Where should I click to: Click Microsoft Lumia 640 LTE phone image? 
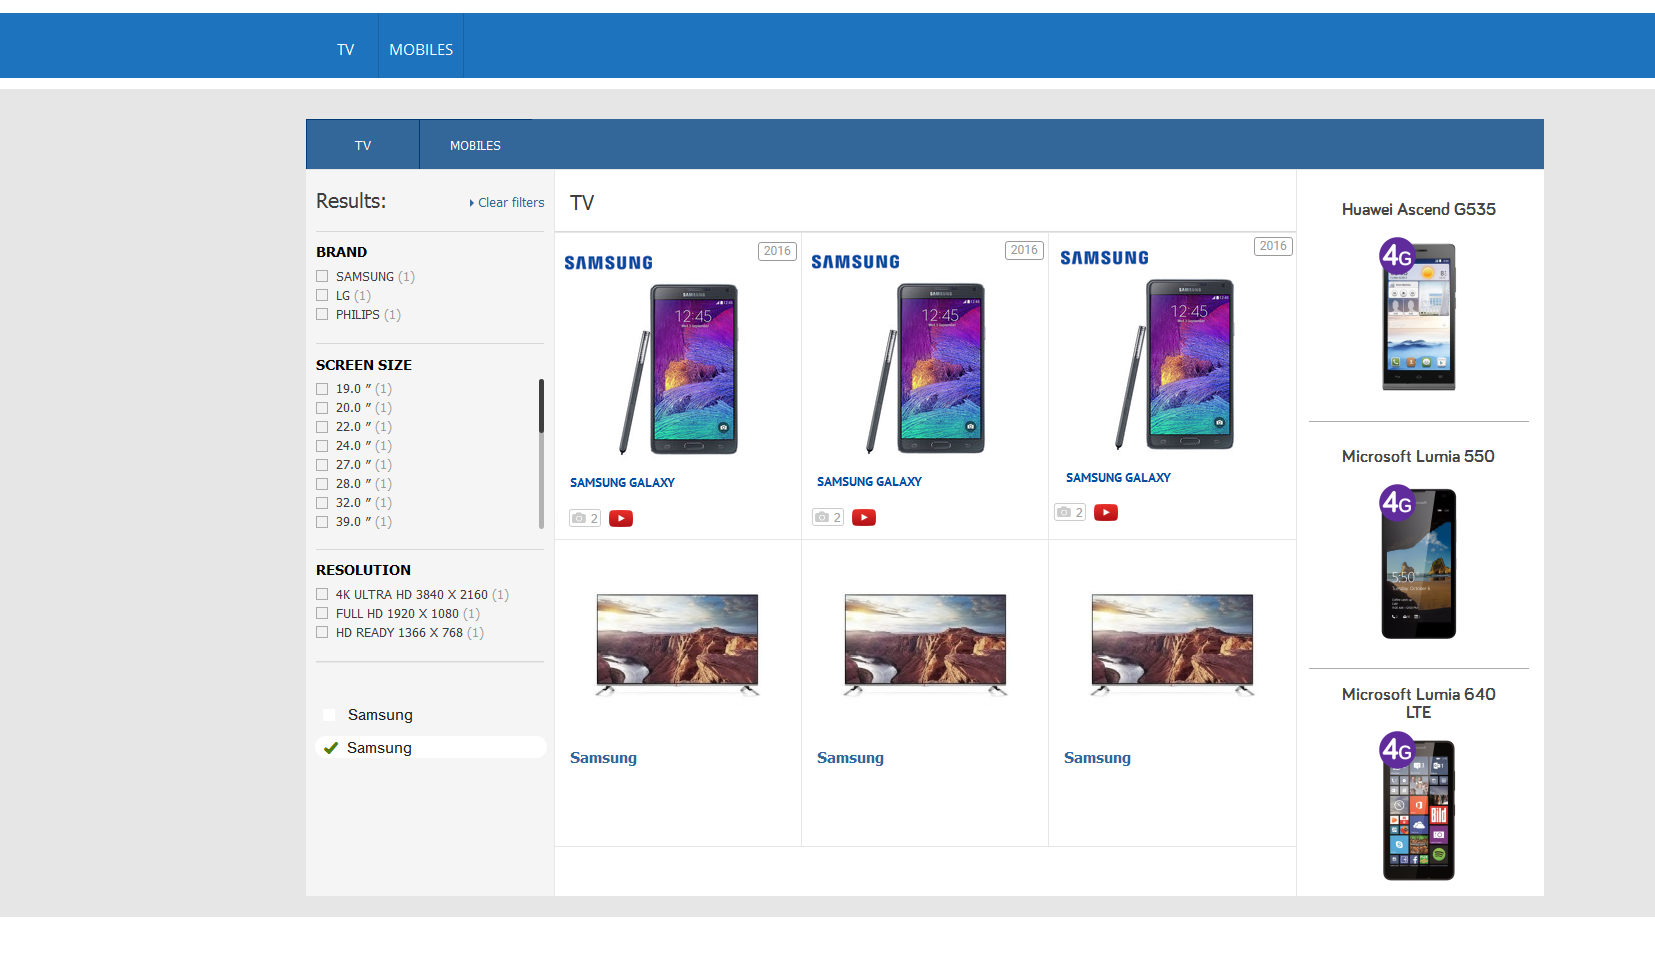[1418, 810]
